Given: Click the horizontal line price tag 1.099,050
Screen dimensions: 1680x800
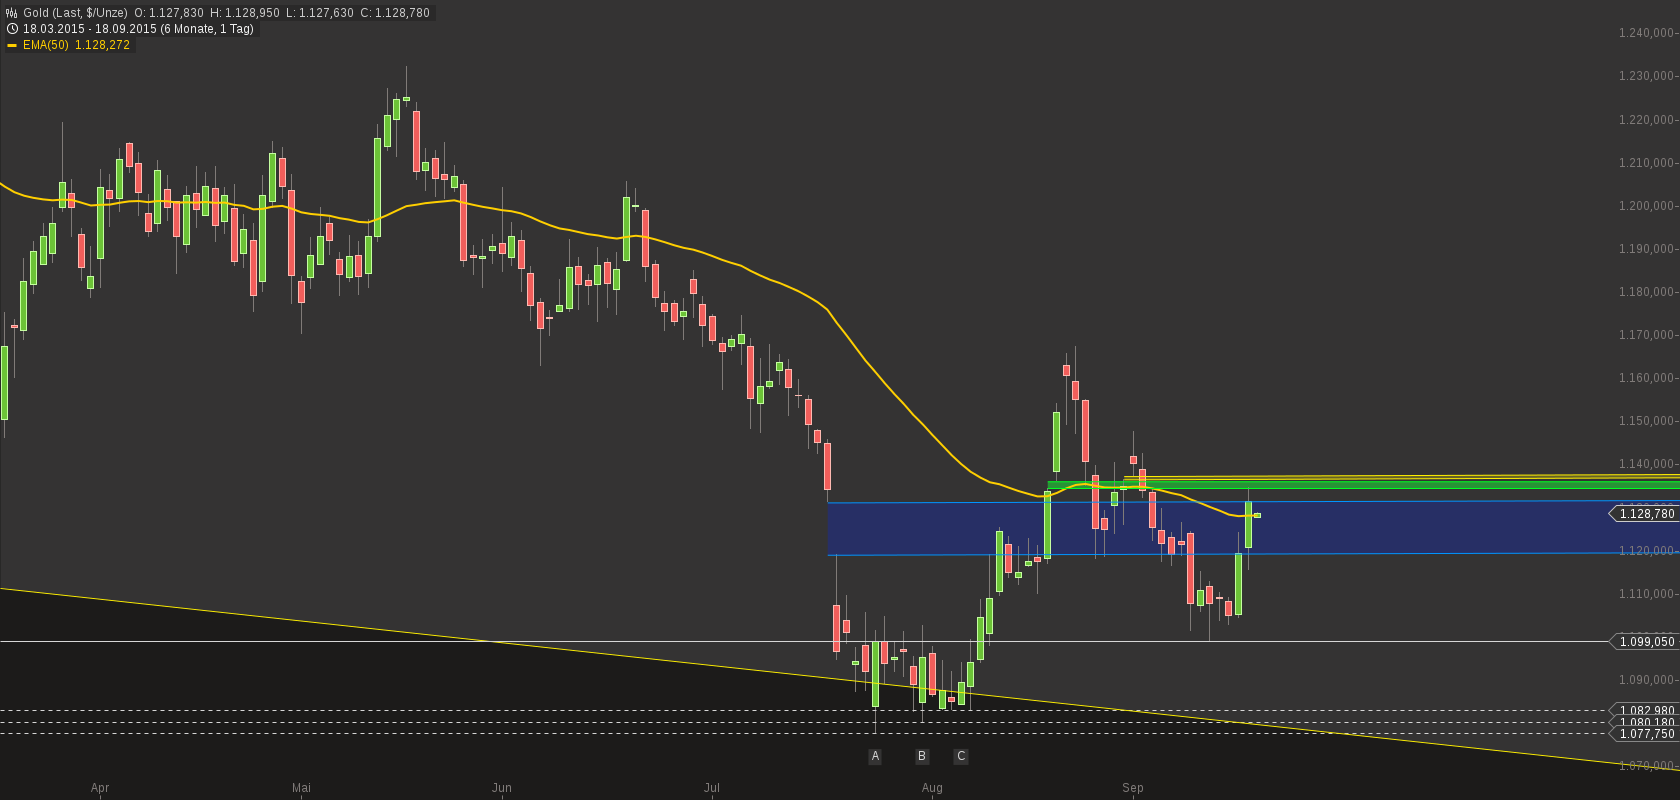Looking at the screenshot, I should pyautogui.click(x=1643, y=641).
